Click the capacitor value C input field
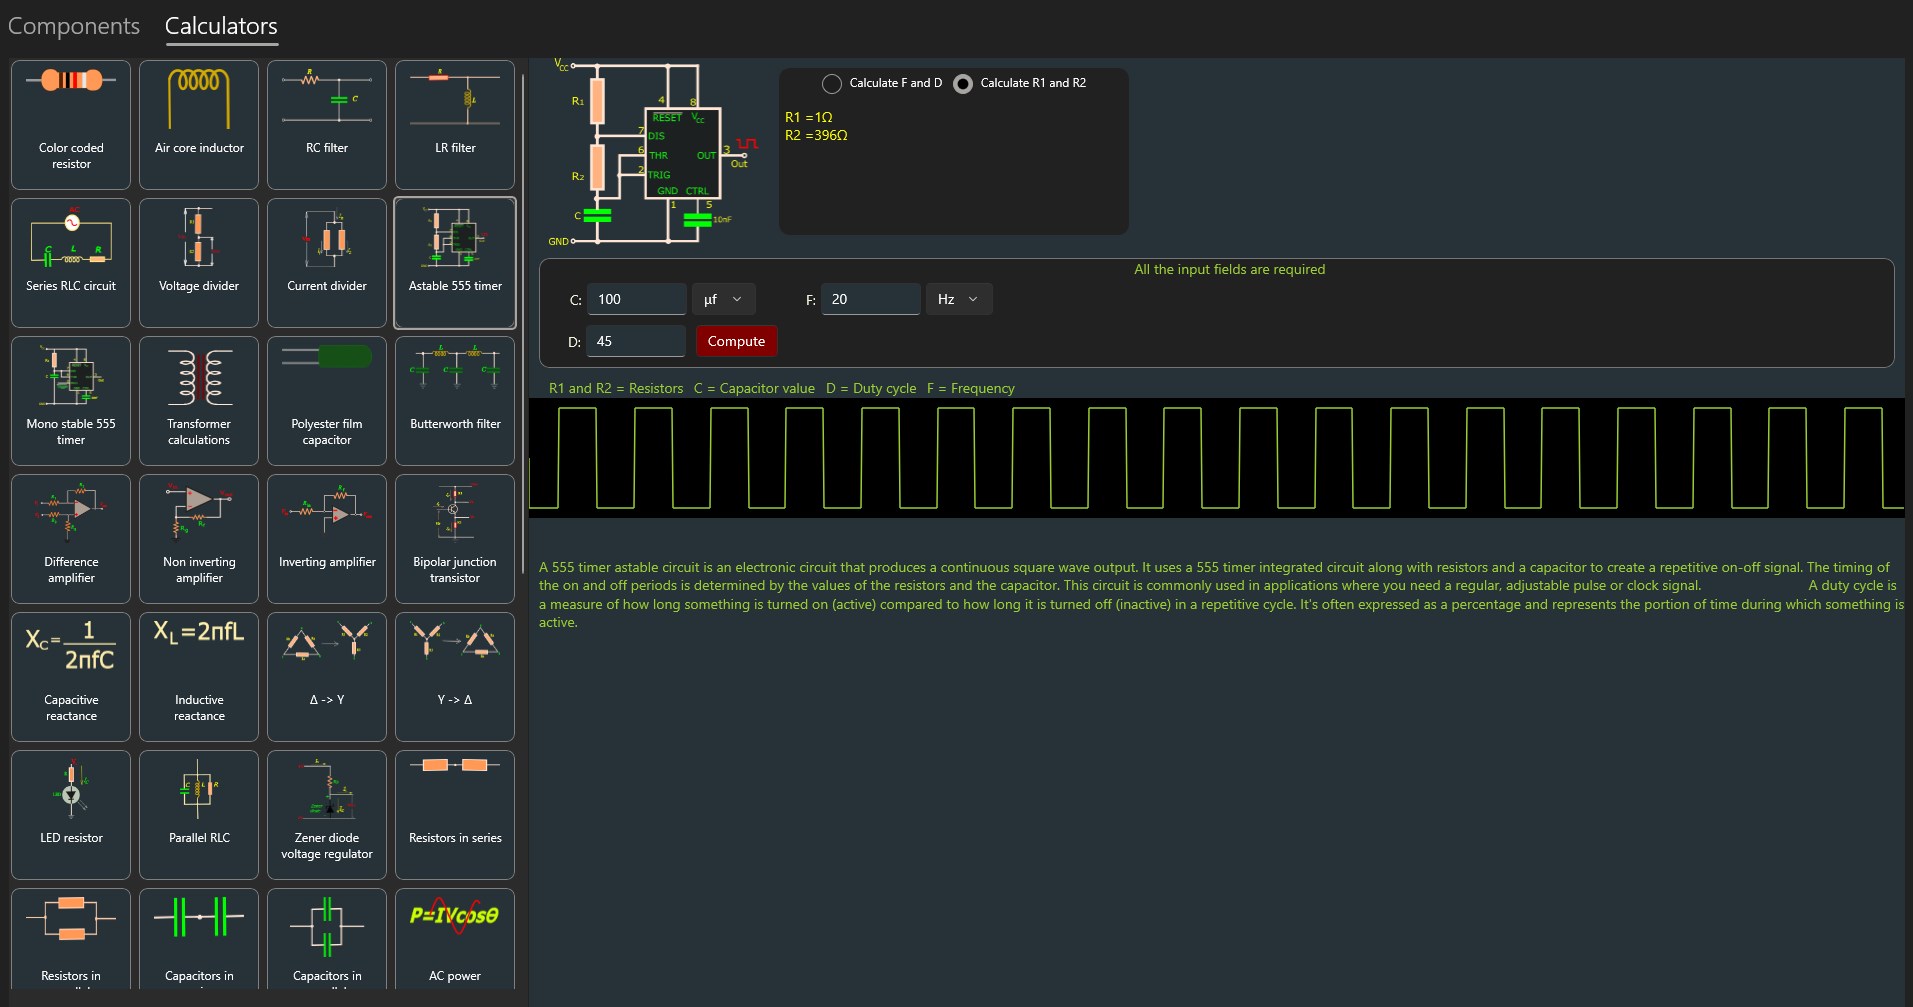This screenshot has height=1007, width=1913. tap(636, 299)
